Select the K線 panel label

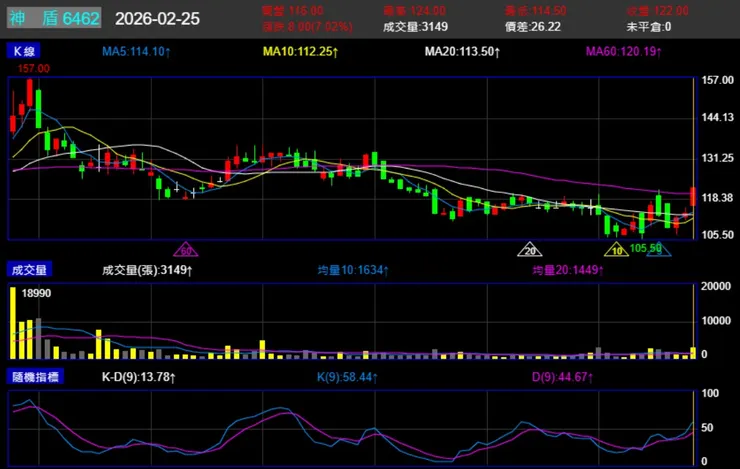point(24,51)
